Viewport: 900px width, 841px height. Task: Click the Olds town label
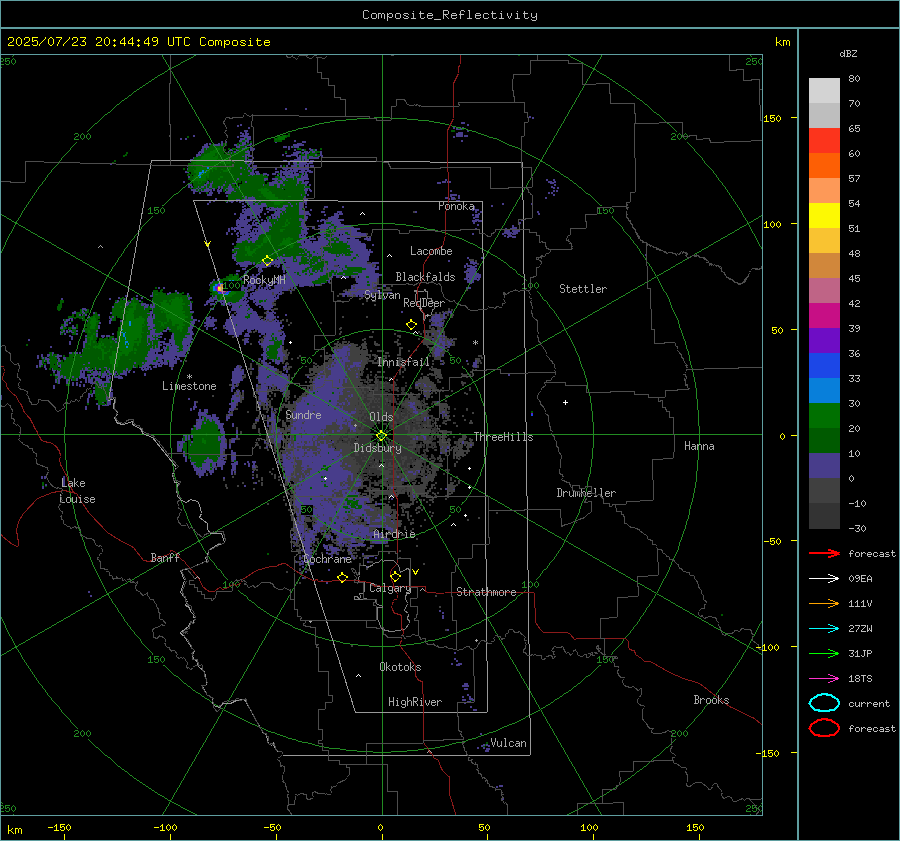pyautogui.click(x=381, y=417)
